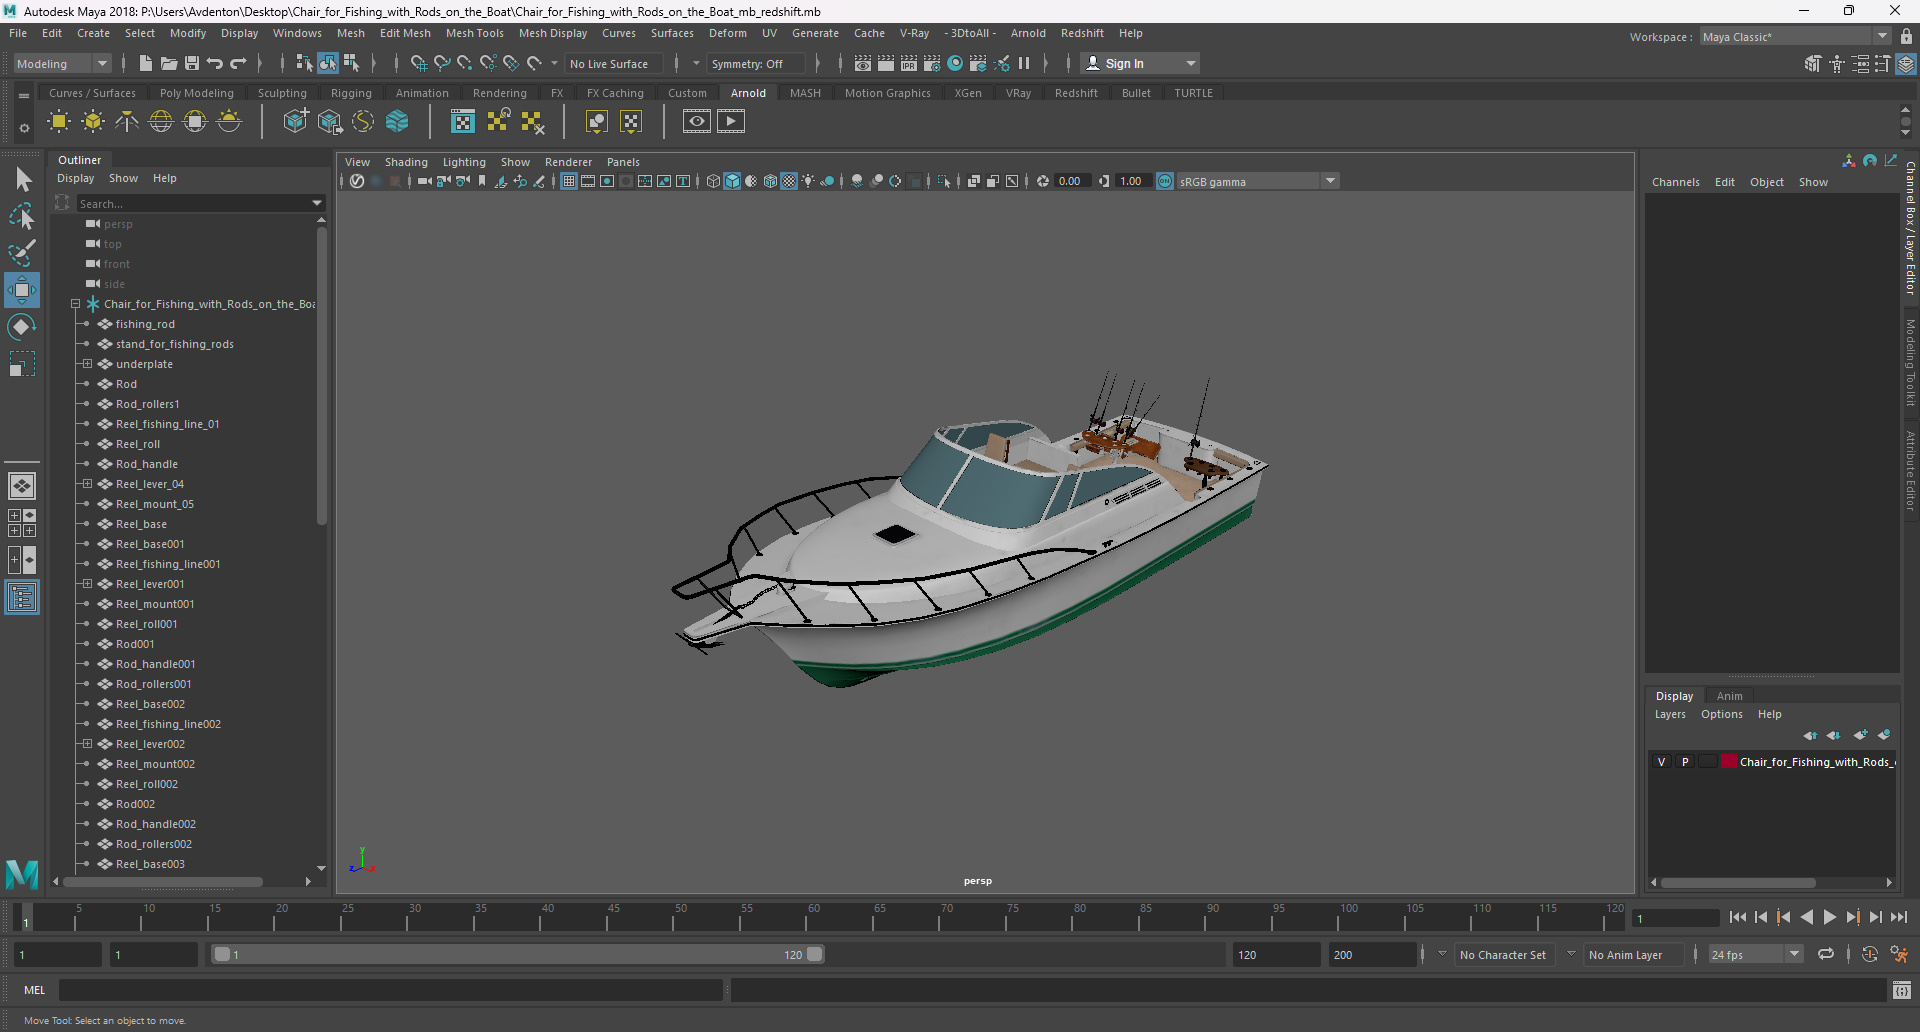The height and width of the screenshot is (1032, 1920).
Task: Switch to Anim layer tab
Action: [1729, 696]
